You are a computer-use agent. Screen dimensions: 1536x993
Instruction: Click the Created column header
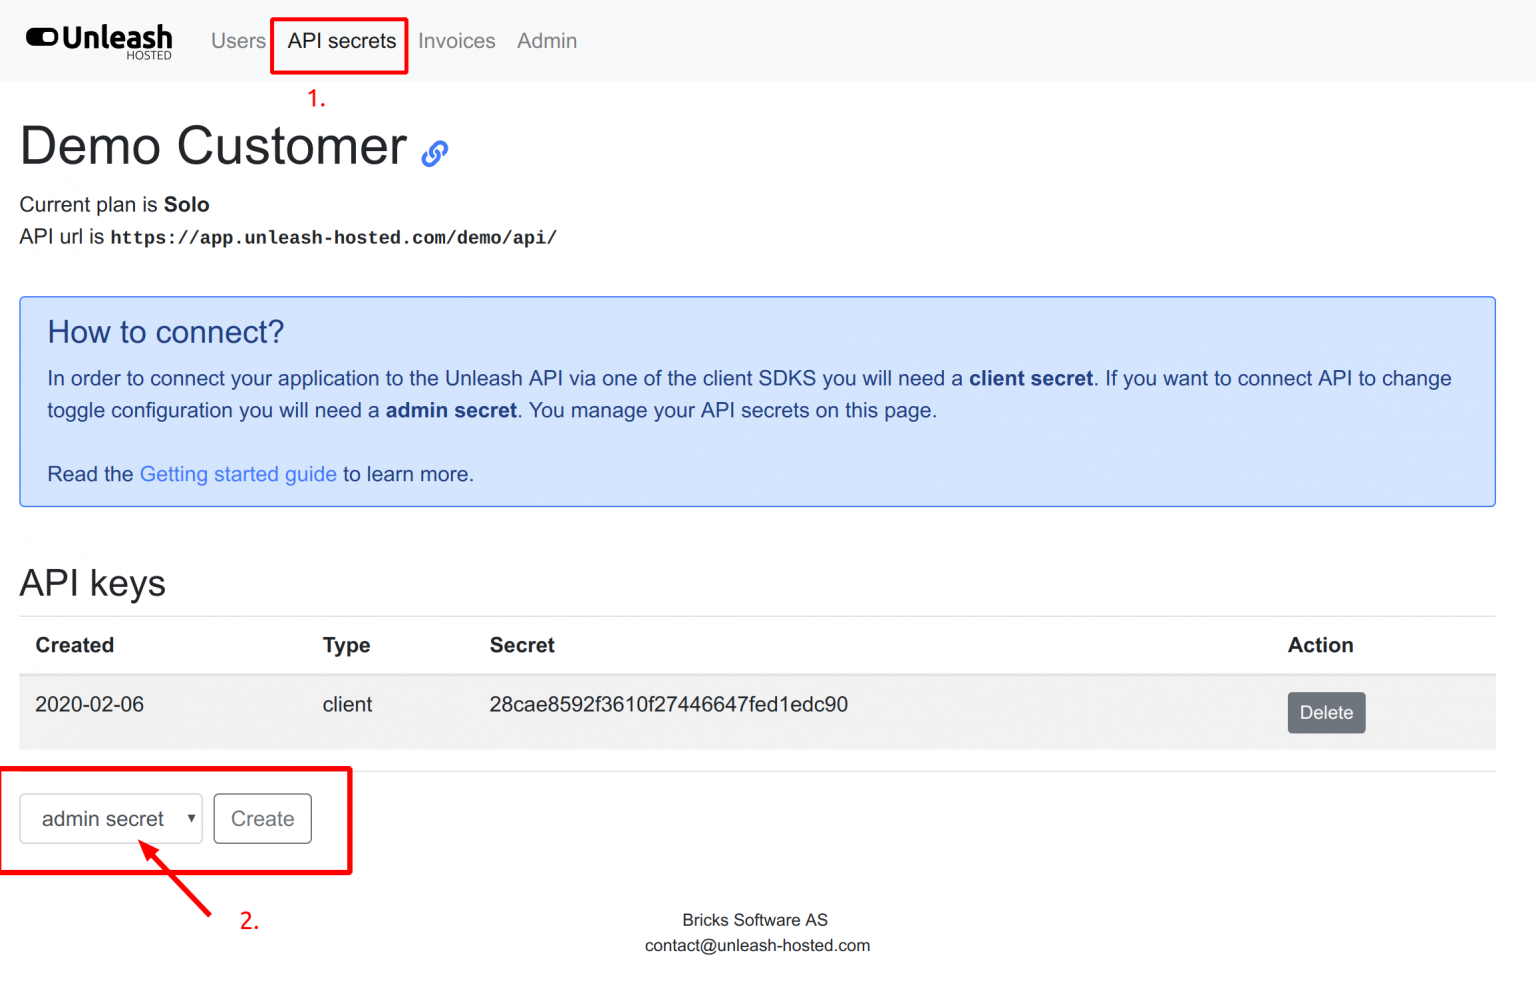[x=74, y=645]
